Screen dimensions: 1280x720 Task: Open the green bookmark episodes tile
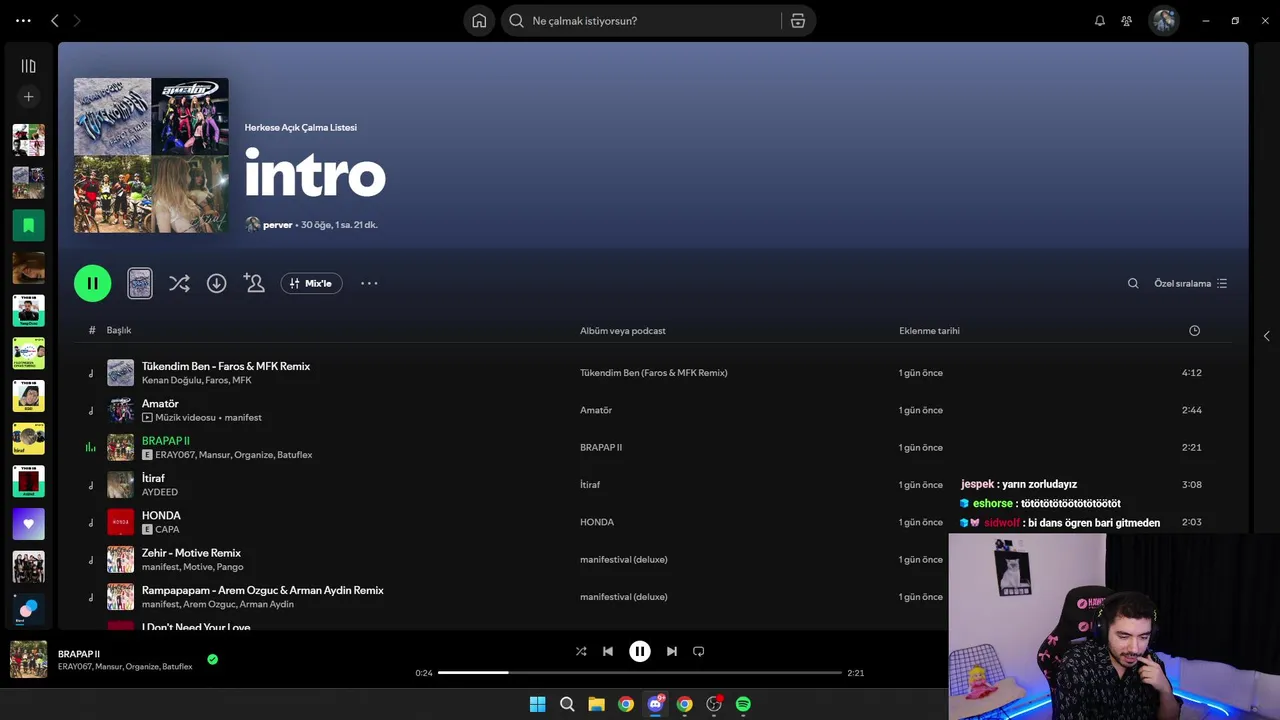(x=28, y=226)
